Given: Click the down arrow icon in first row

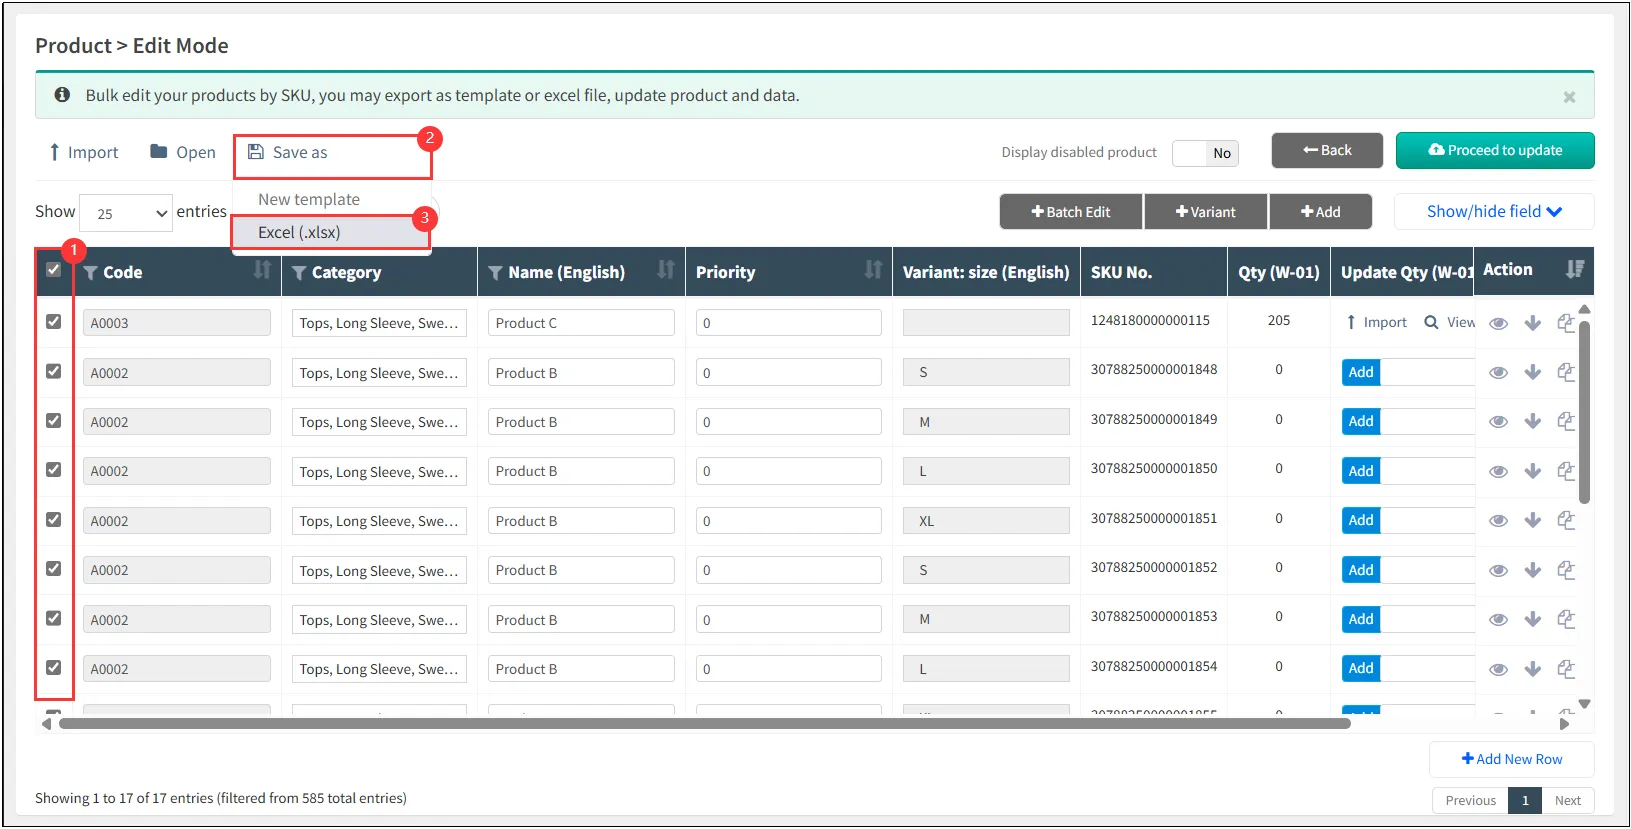Looking at the screenshot, I should (x=1532, y=323).
